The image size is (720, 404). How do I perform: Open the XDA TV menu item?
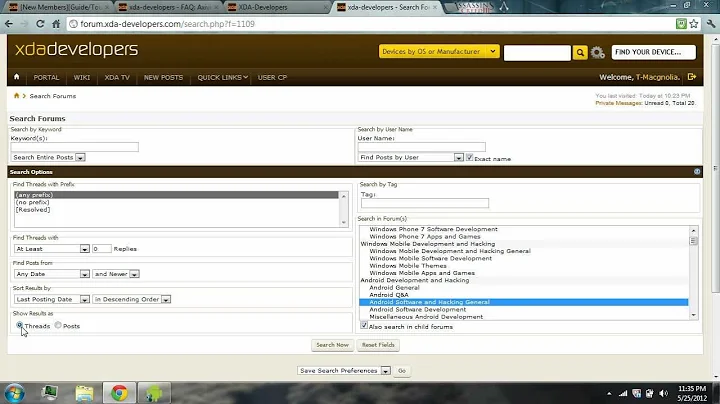[x=117, y=77]
